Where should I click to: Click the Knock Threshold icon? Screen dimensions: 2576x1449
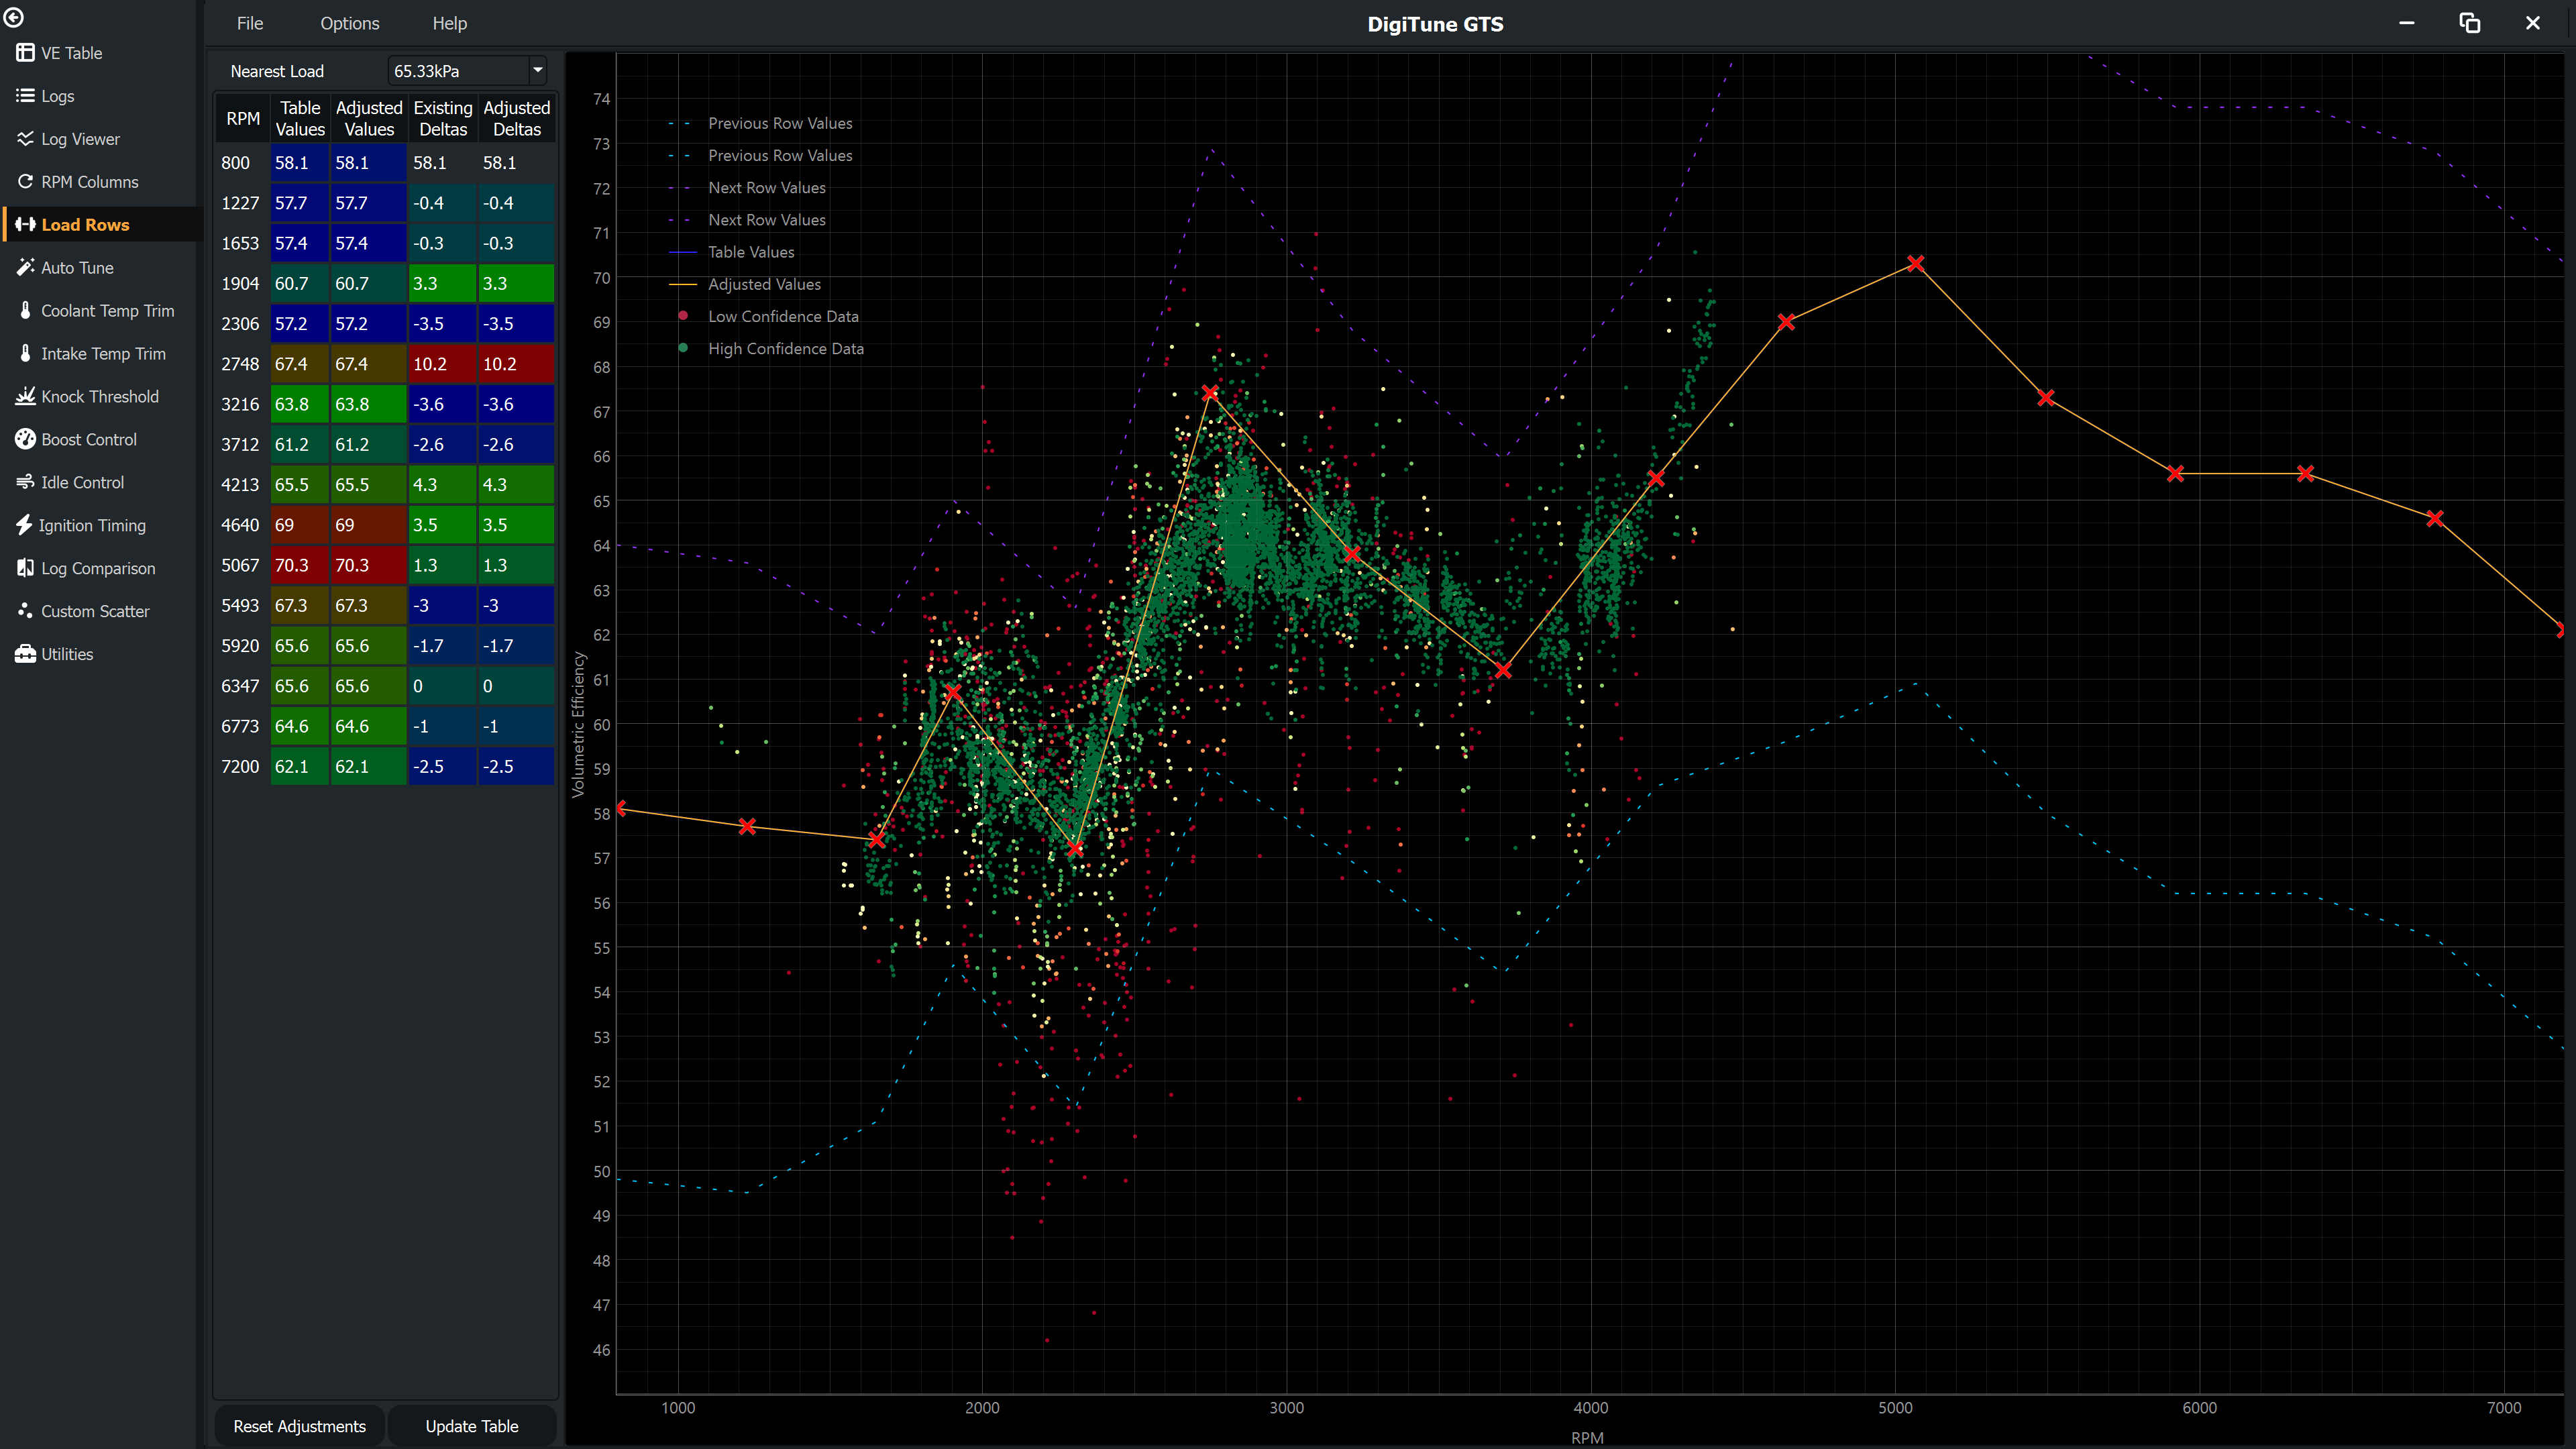(25, 397)
